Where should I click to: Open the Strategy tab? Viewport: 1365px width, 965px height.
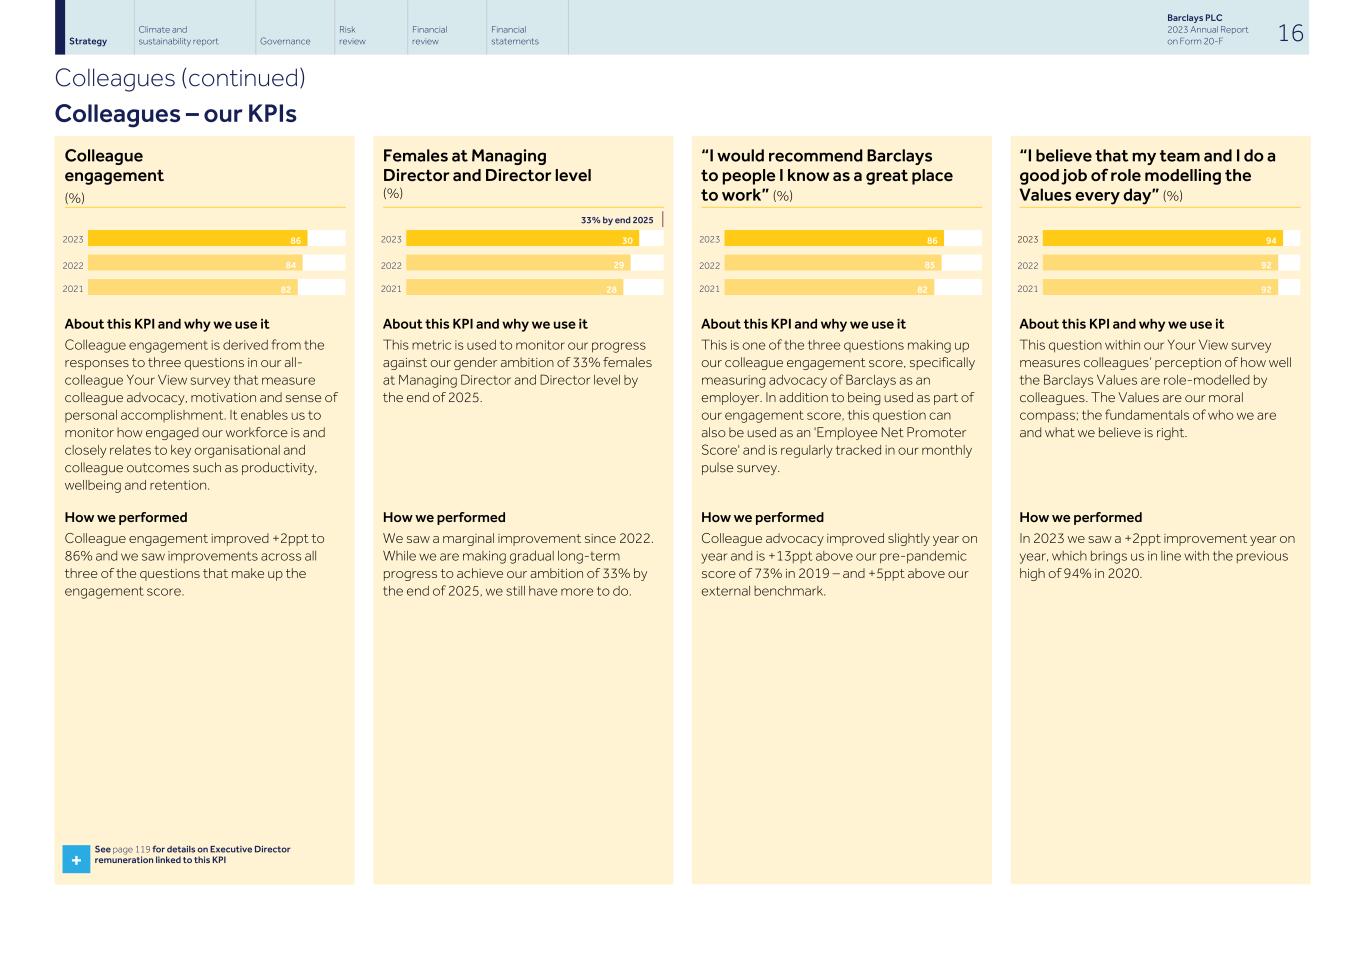[x=88, y=41]
